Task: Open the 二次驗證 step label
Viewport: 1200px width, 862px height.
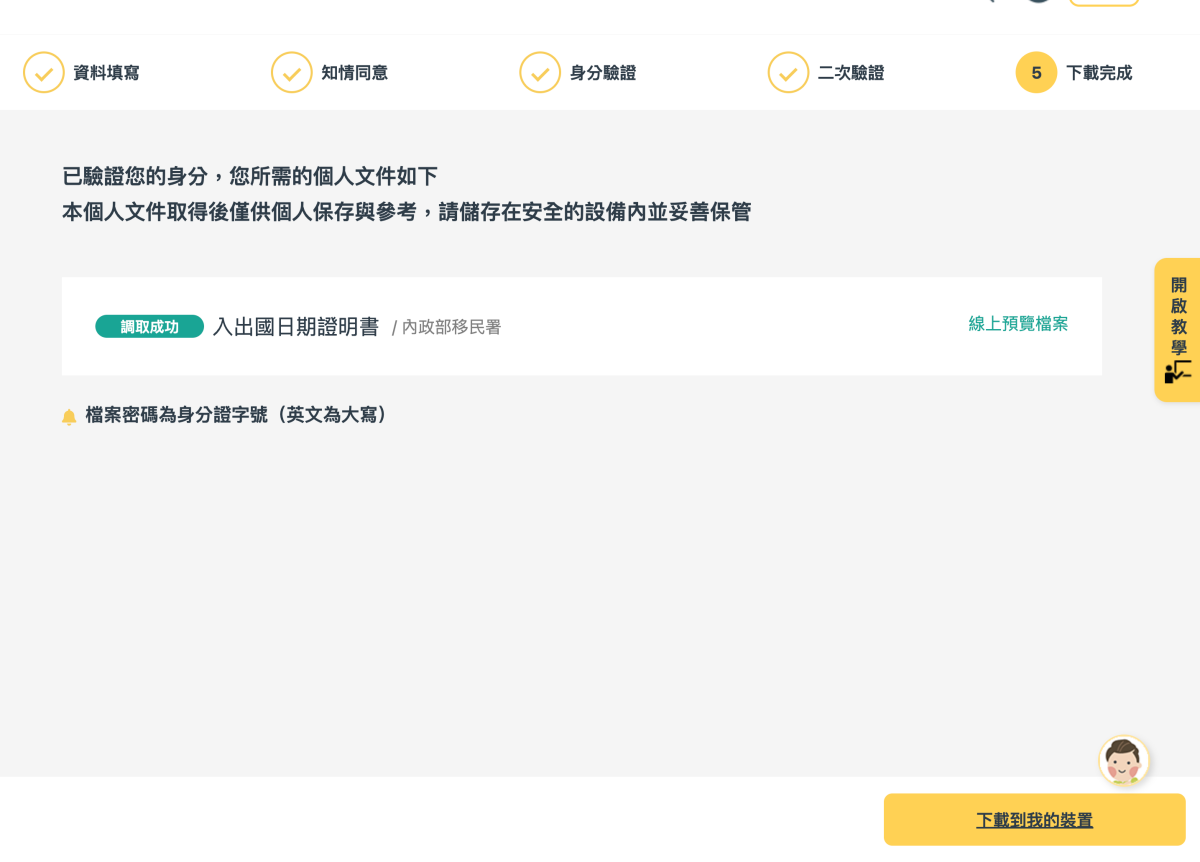Action: [850, 73]
